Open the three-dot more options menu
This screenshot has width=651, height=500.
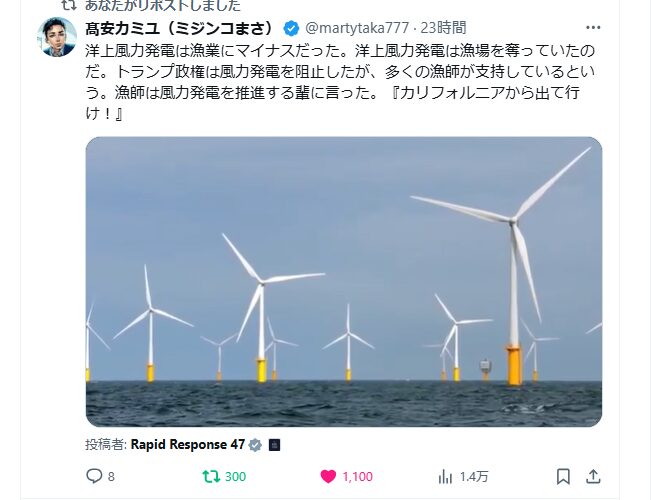(593, 28)
